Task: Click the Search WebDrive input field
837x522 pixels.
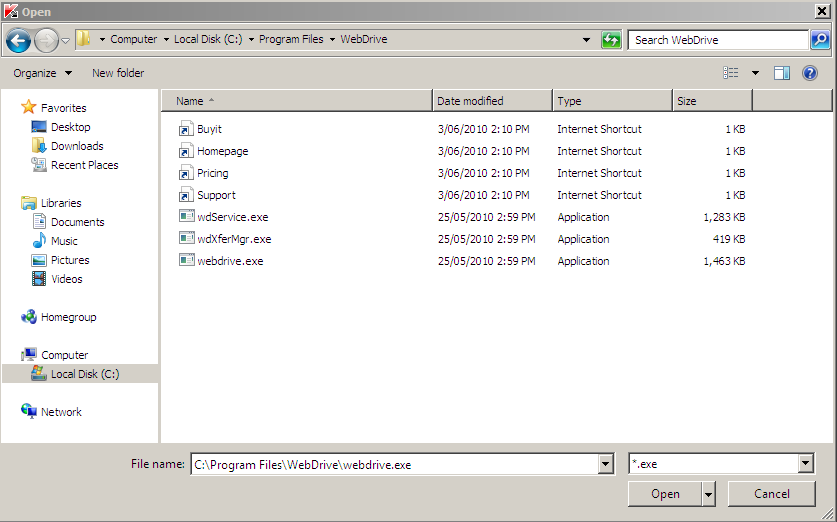Action: tap(717, 40)
